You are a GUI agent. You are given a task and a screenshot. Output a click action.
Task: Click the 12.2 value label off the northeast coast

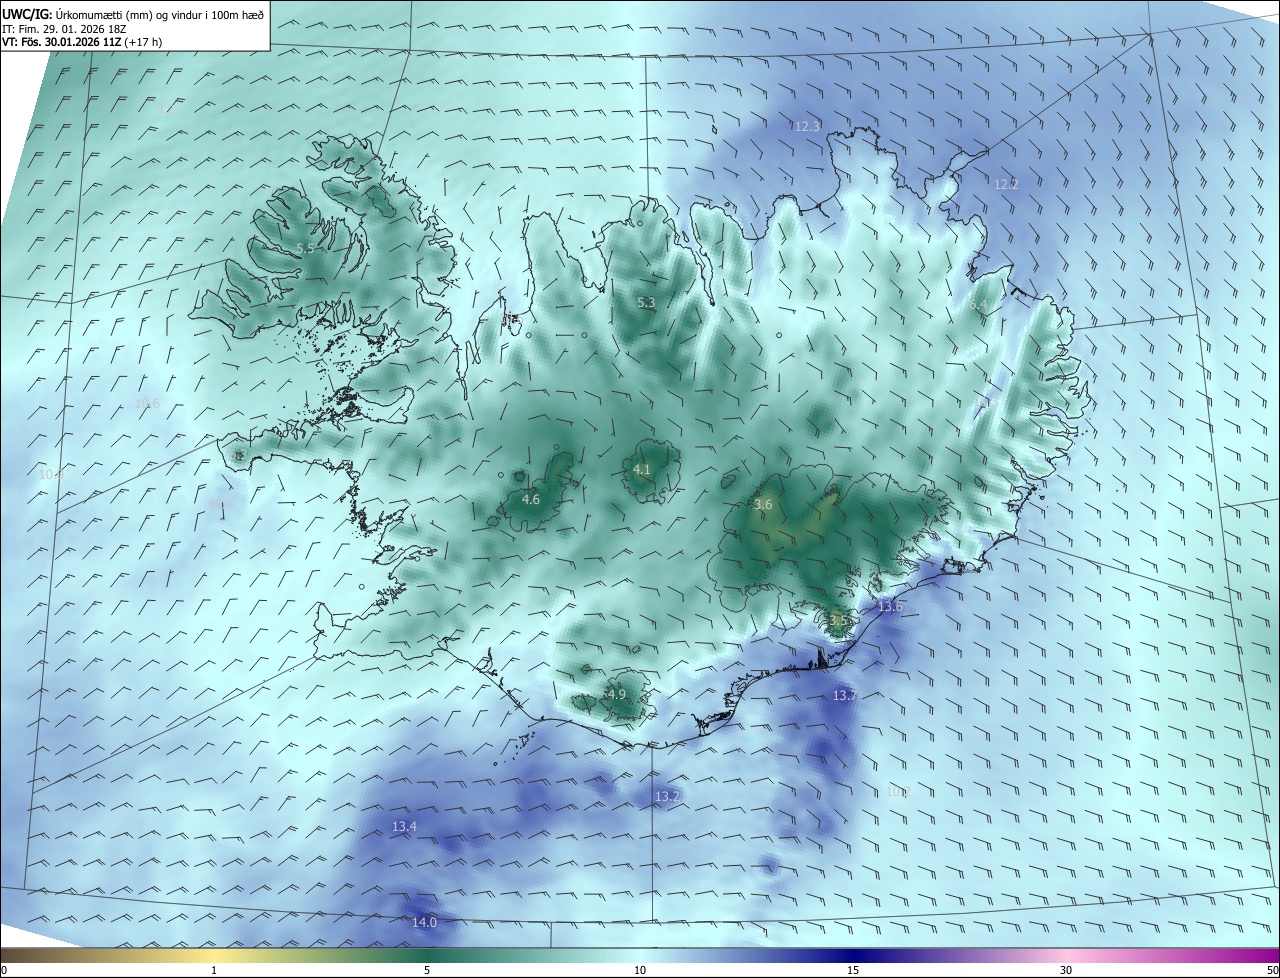pyautogui.click(x=1006, y=184)
